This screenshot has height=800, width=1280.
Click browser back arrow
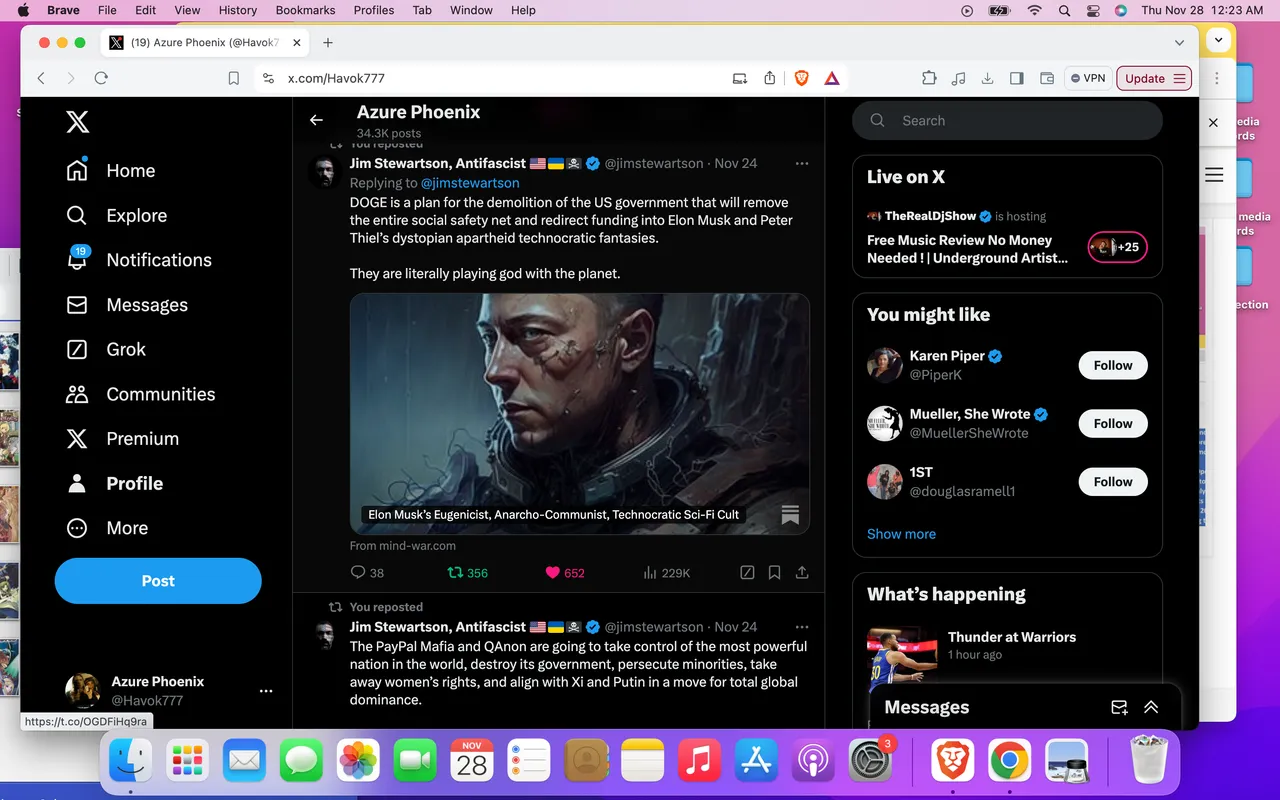click(x=41, y=78)
